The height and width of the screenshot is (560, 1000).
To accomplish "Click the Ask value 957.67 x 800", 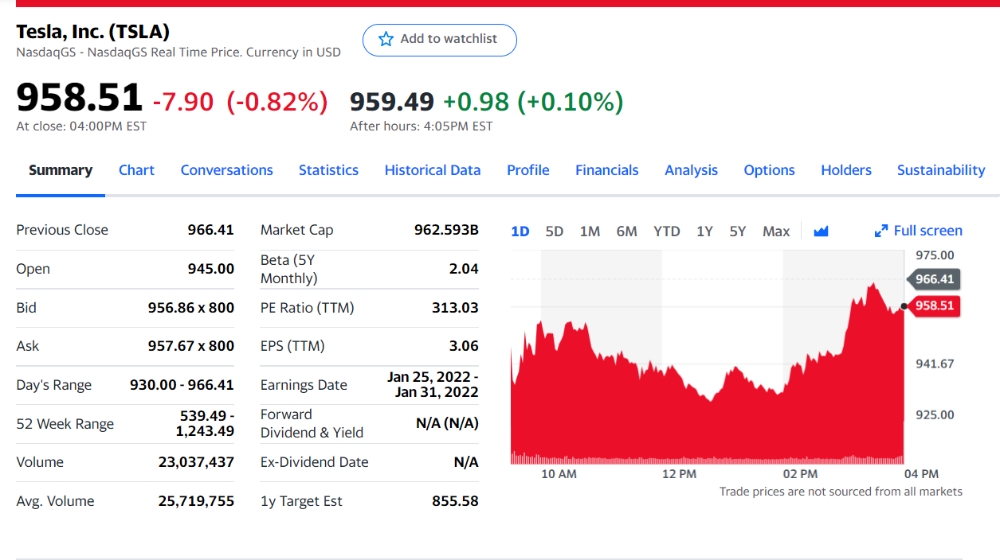I will pyautogui.click(x=191, y=346).
